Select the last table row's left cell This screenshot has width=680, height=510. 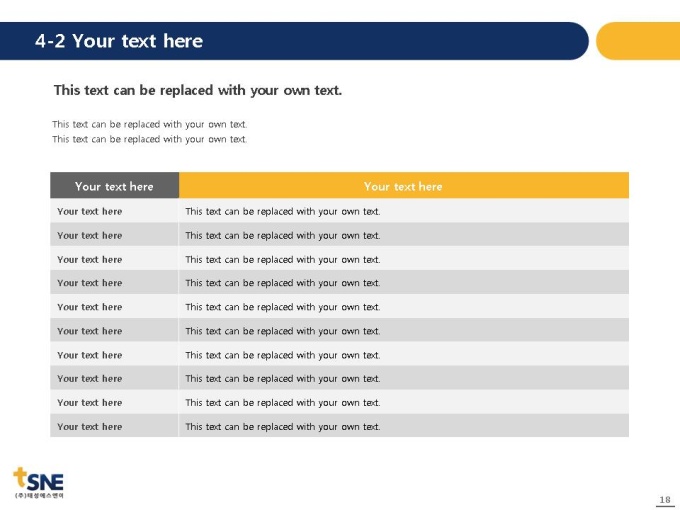[114, 426]
